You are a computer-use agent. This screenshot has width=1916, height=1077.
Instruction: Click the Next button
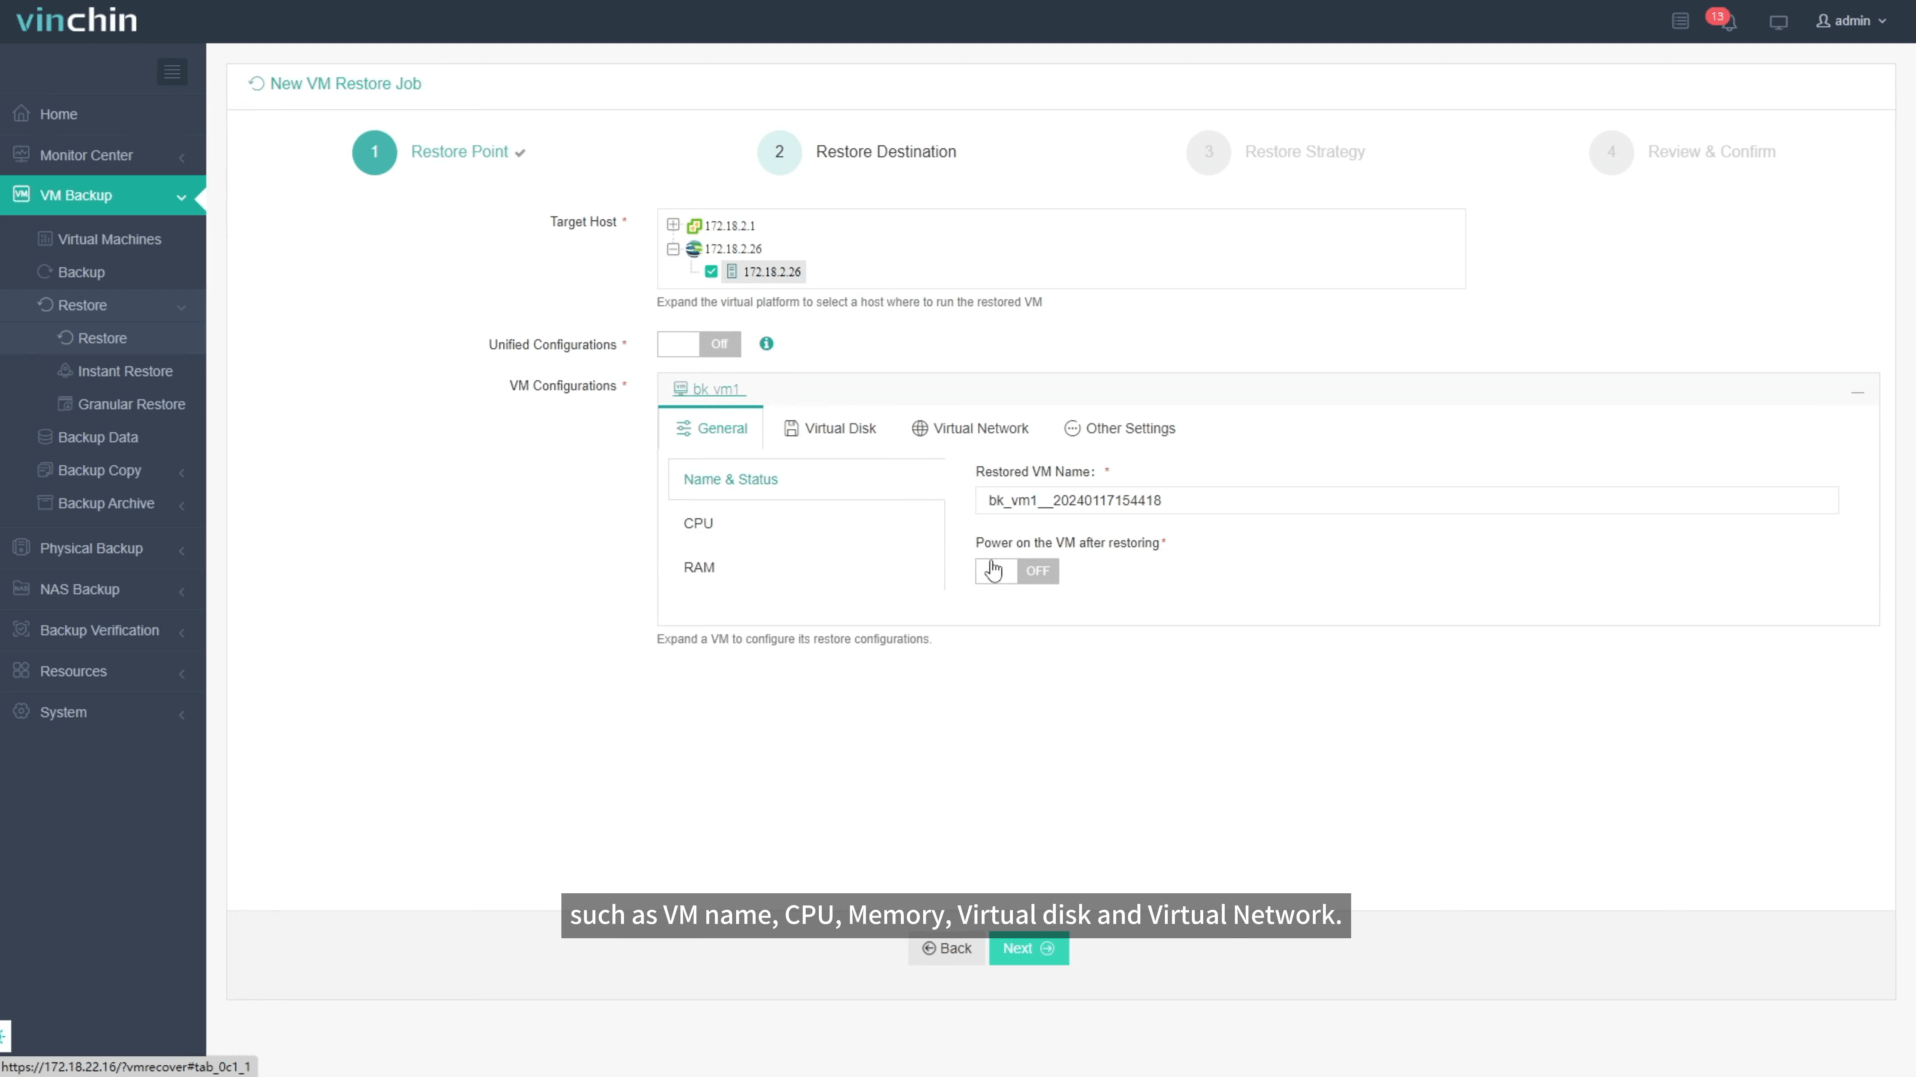[1028, 948]
